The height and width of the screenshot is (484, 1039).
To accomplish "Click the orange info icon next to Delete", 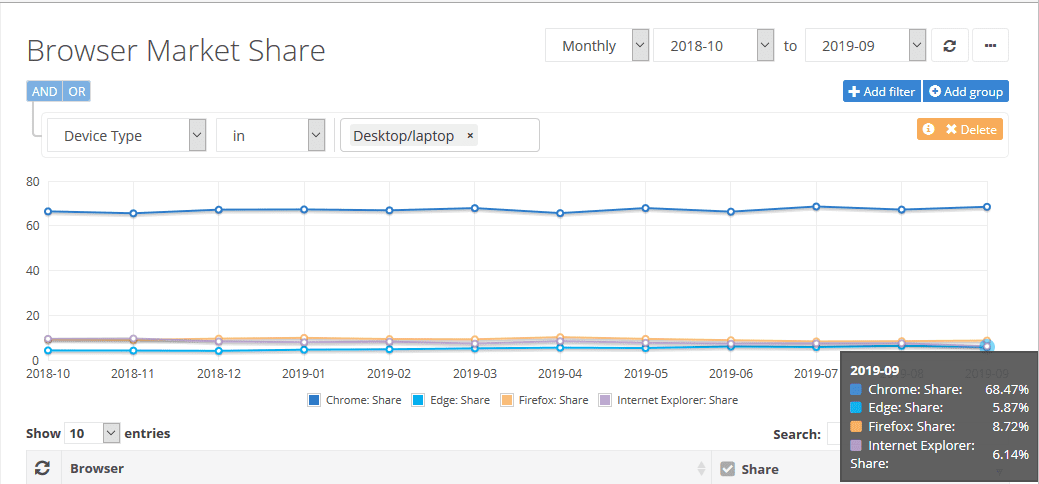I will [x=928, y=130].
